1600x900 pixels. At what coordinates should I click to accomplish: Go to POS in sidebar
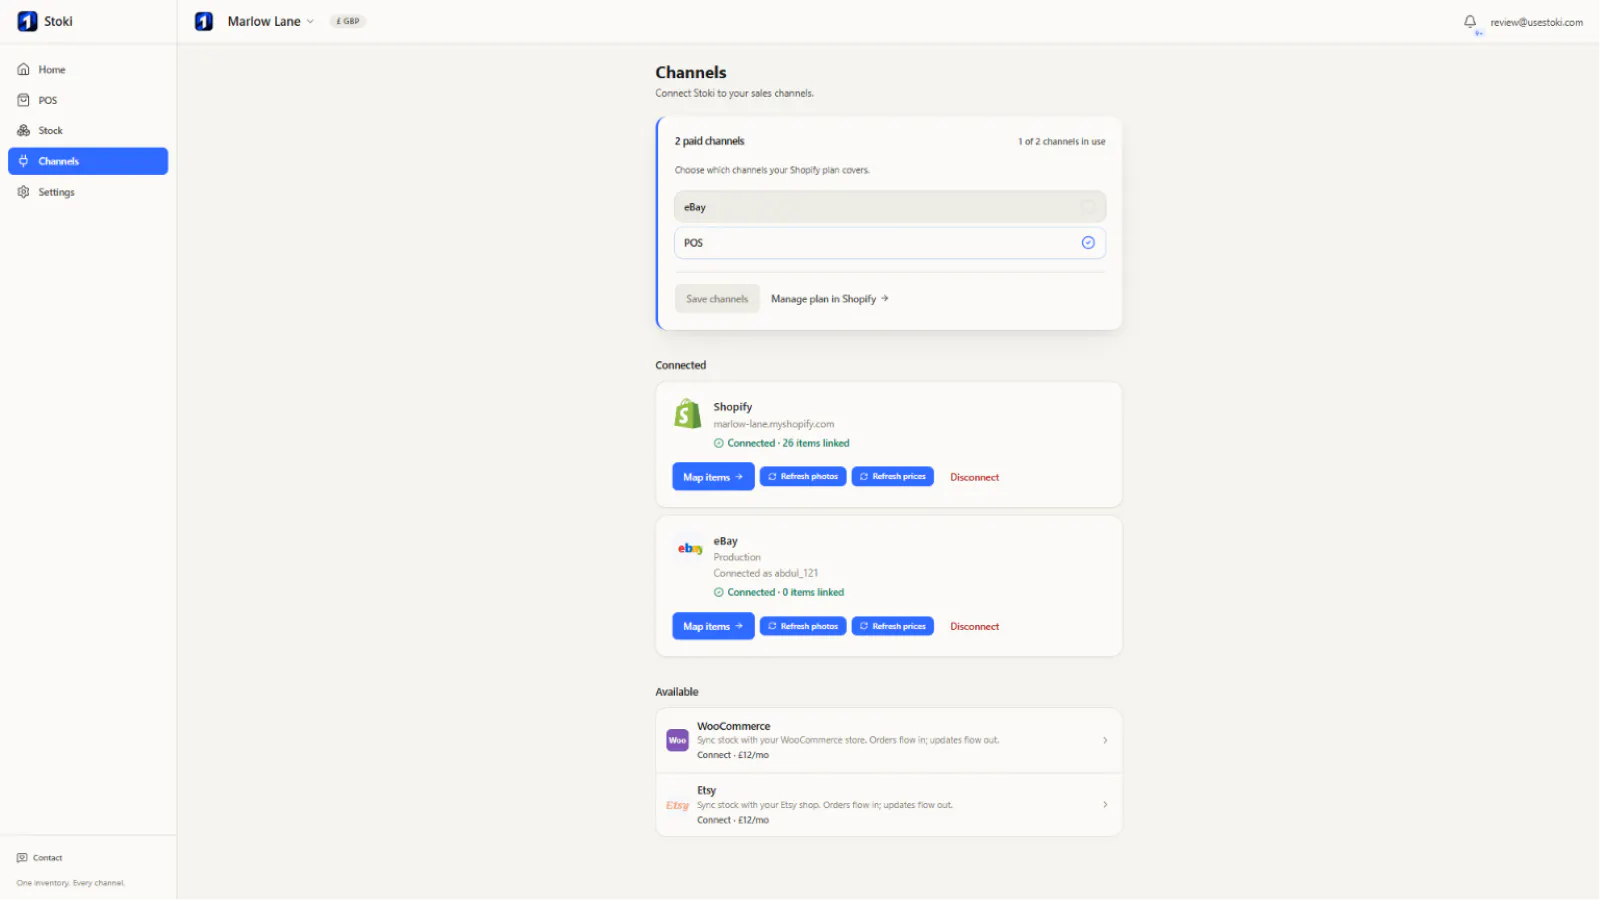[x=88, y=100]
